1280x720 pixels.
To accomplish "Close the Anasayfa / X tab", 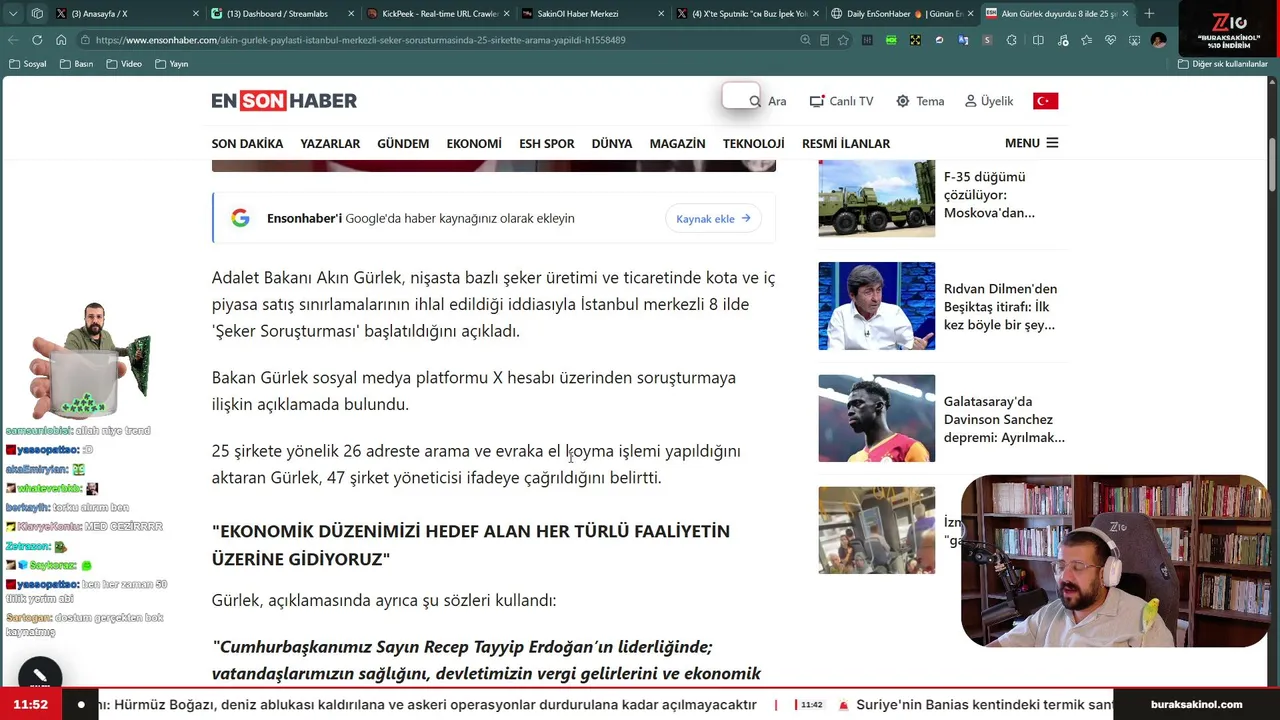I will pos(195,14).
